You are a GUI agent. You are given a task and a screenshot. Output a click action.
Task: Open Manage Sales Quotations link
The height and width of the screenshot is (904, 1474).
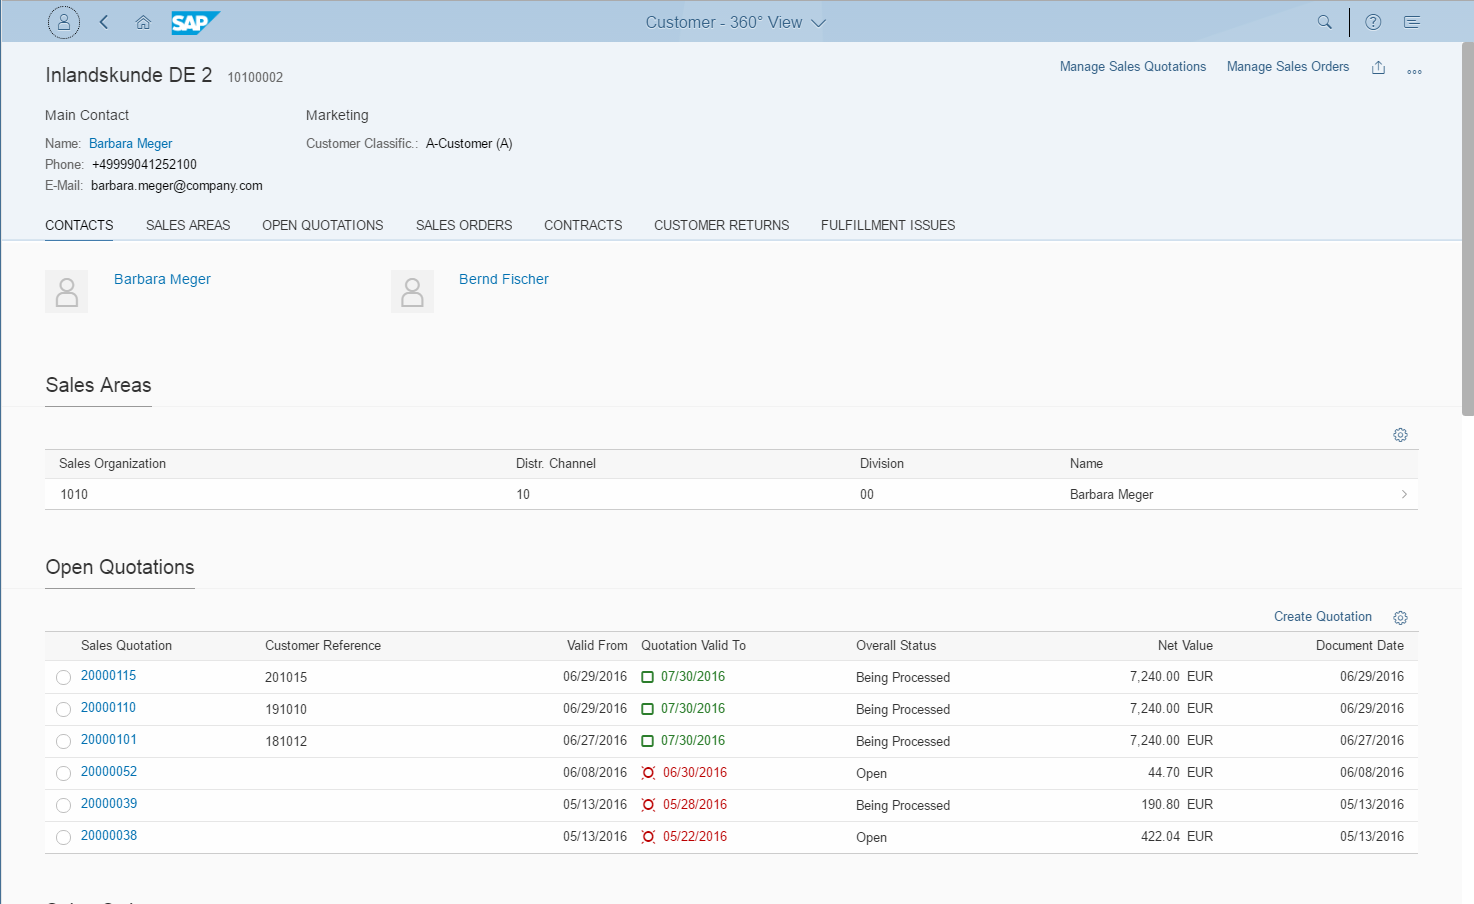click(x=1132, y=67)
